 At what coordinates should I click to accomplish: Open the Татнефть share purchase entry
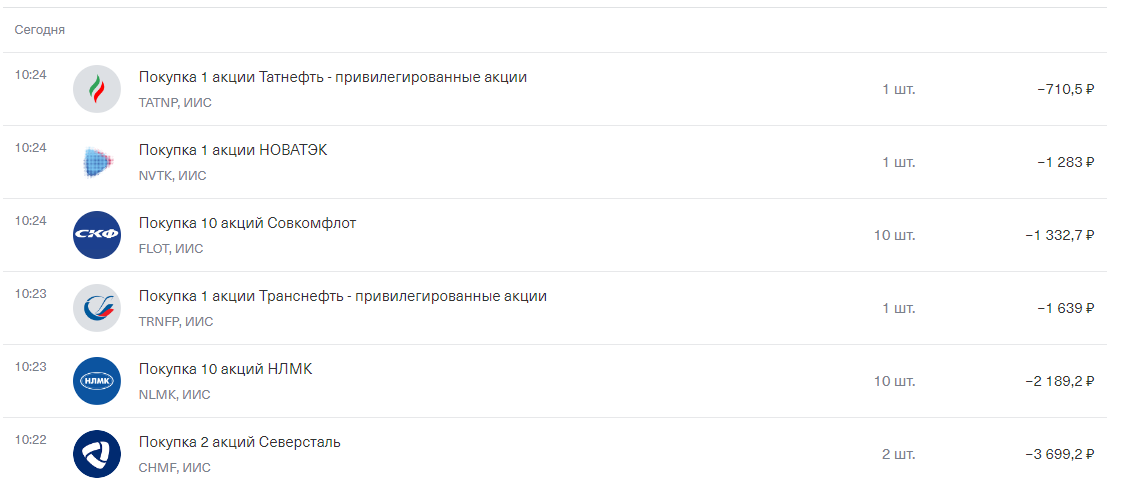point(333,77)
